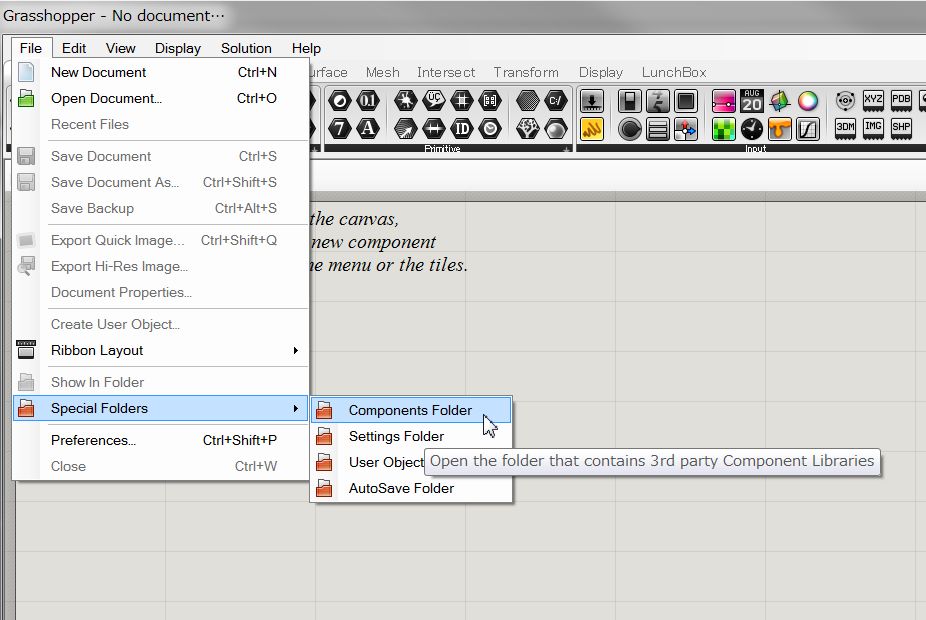Select the File Path (C:/) parameter icon
Image resolution: width=926 pixels, height=620 pixels.
(x=555, y=101)
